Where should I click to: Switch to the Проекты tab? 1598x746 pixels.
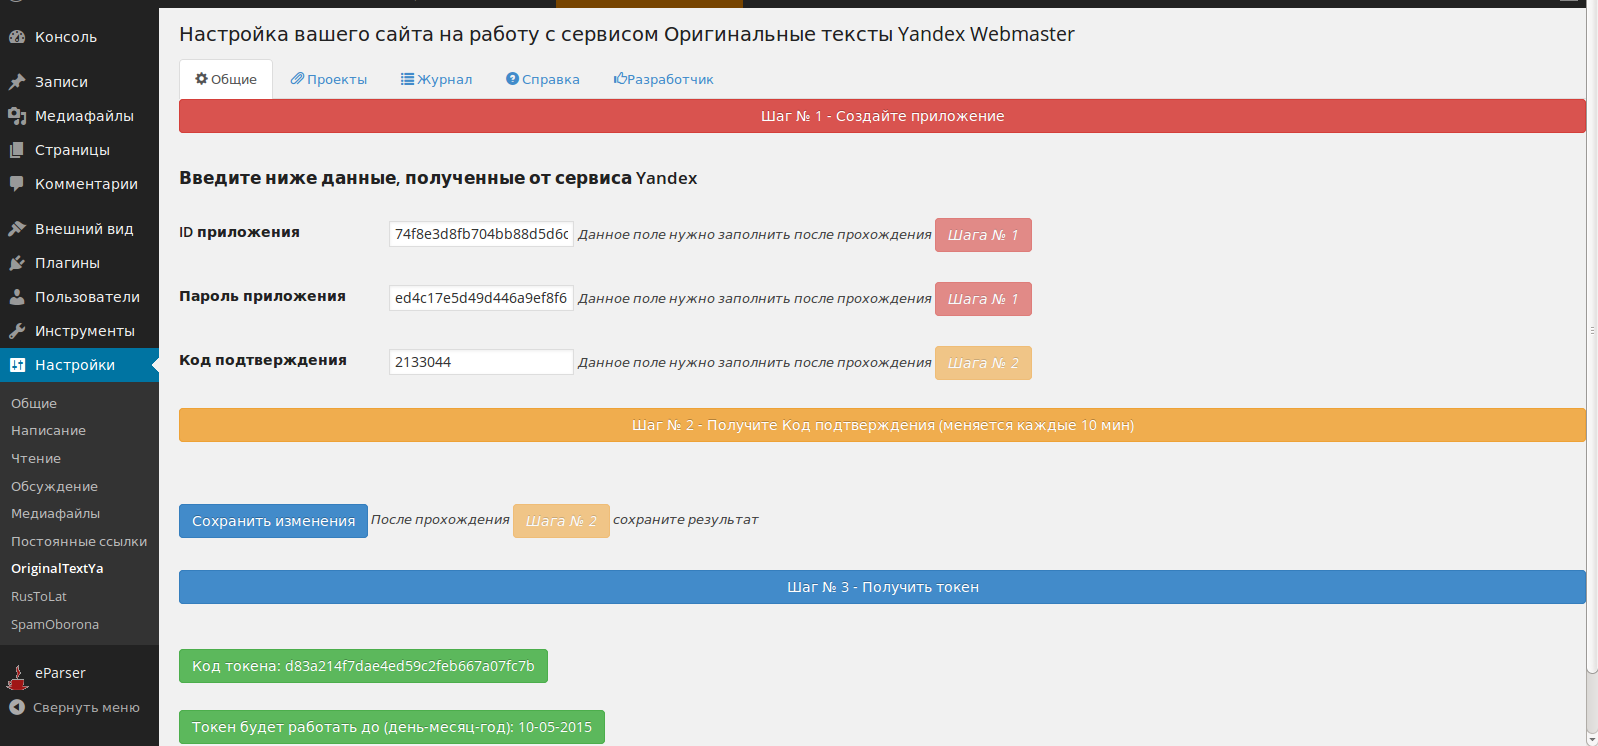coord(329,79)
